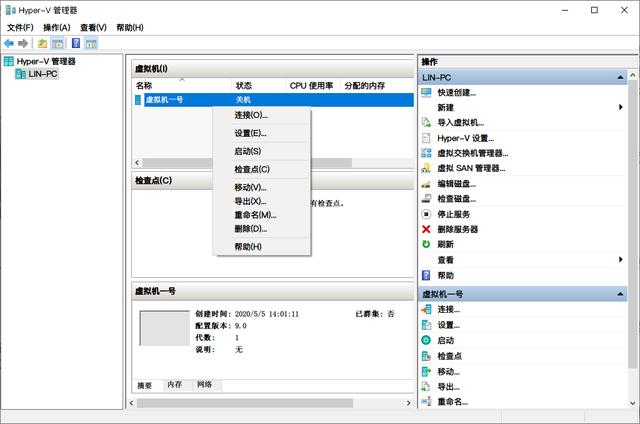
Task: Click the 导出 icon in actions pane
Action: (x=426, y=386)
